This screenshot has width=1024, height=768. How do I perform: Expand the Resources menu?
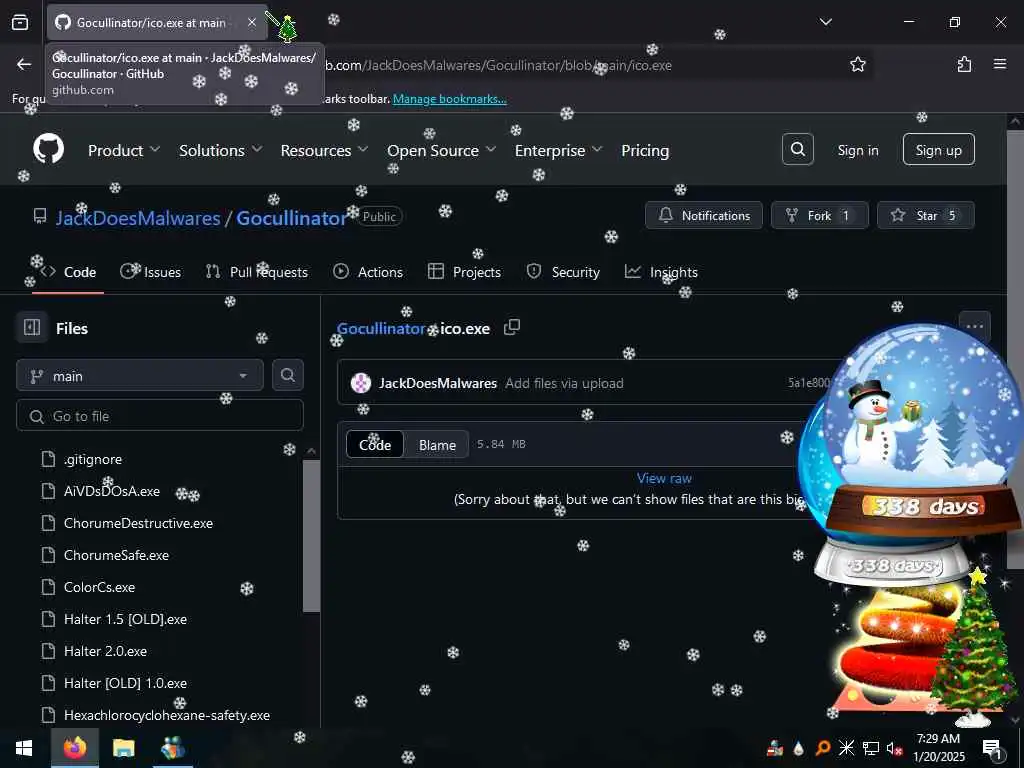click(324, 150)
